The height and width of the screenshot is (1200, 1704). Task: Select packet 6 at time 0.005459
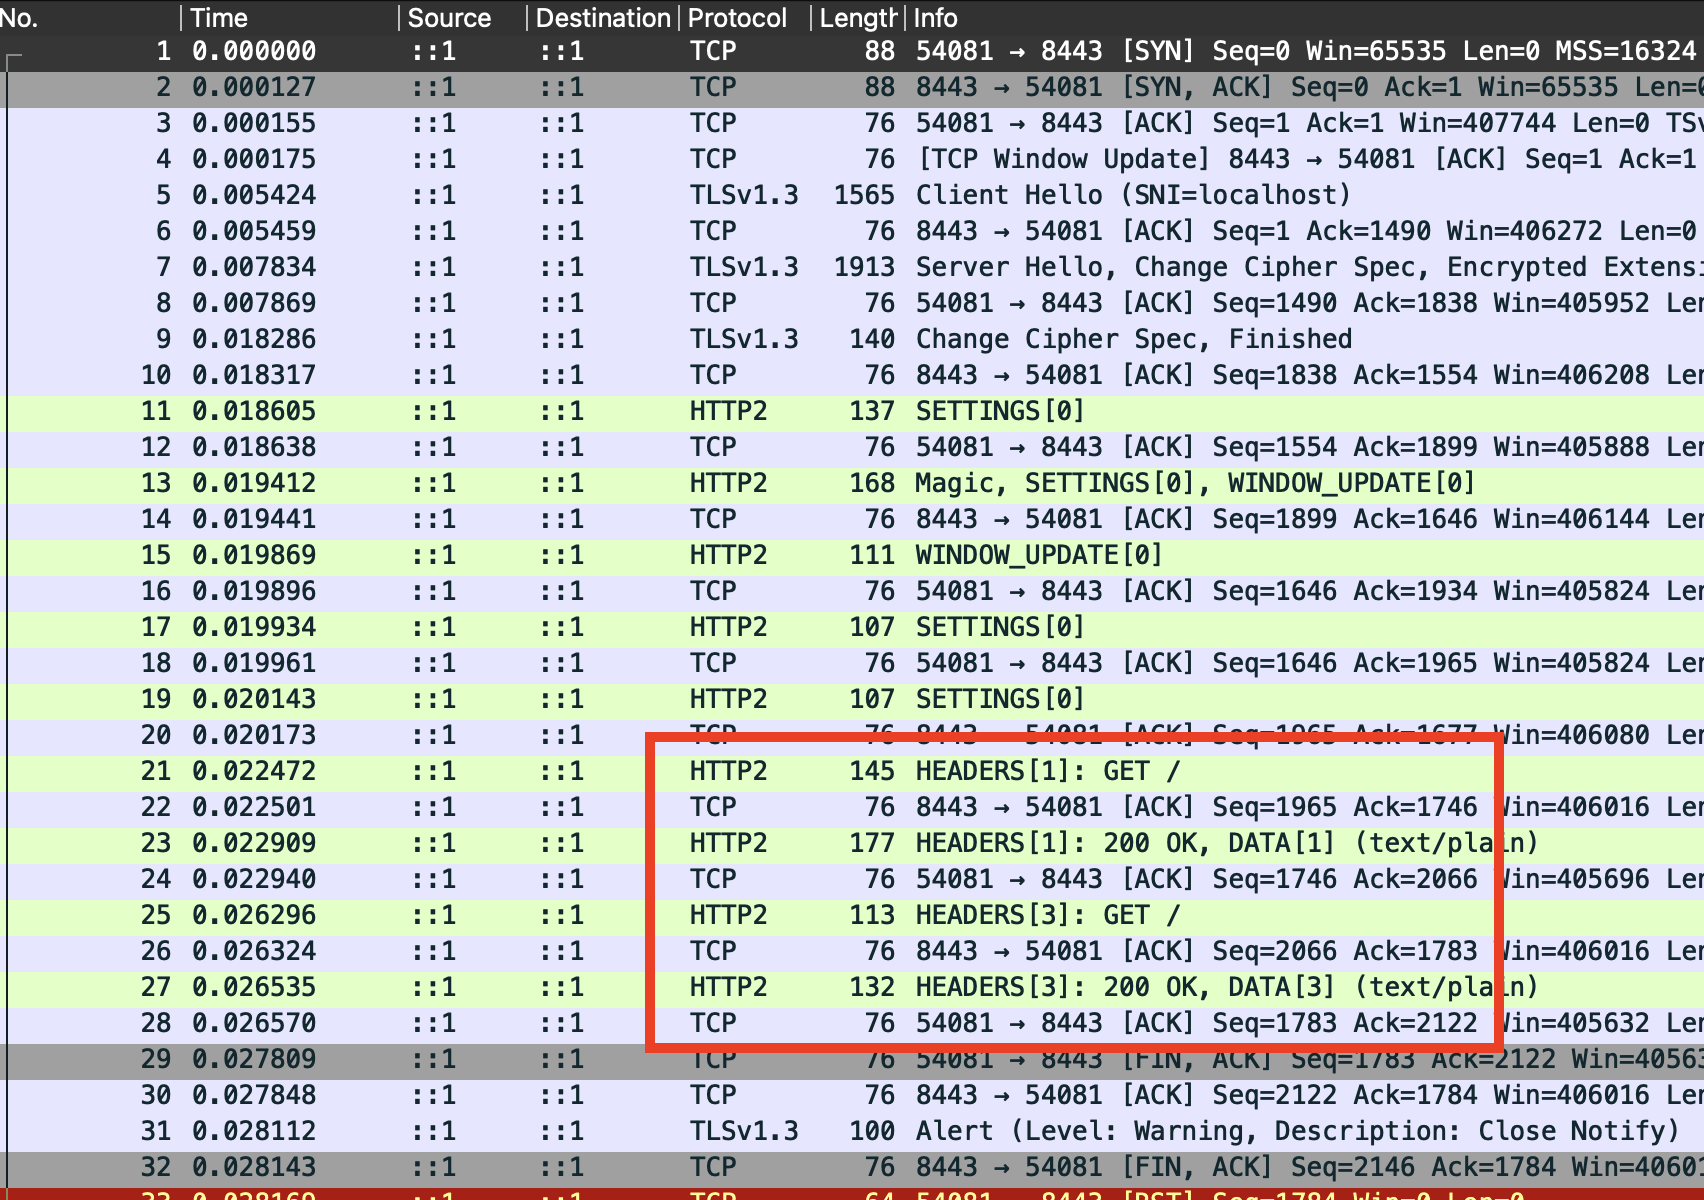852,231
